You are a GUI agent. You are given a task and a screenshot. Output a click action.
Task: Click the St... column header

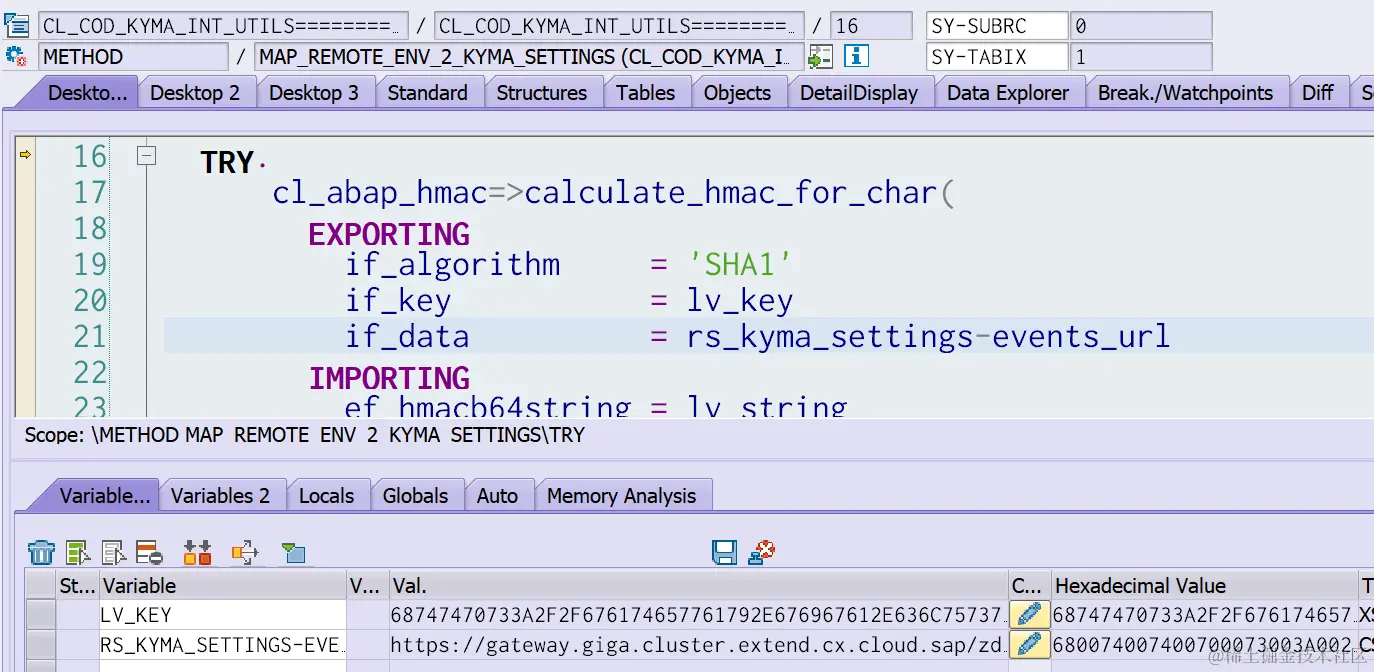(77, 586)
